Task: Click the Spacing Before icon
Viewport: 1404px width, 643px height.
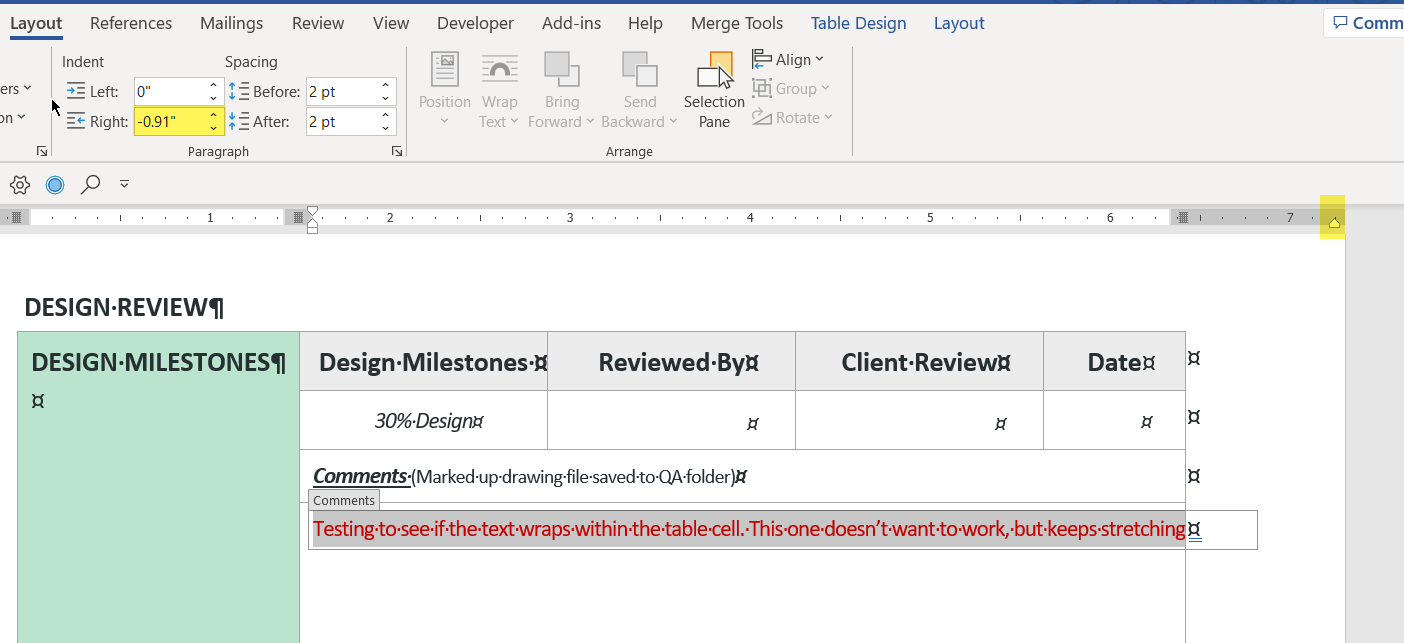Action: click(x=239, y=91)
